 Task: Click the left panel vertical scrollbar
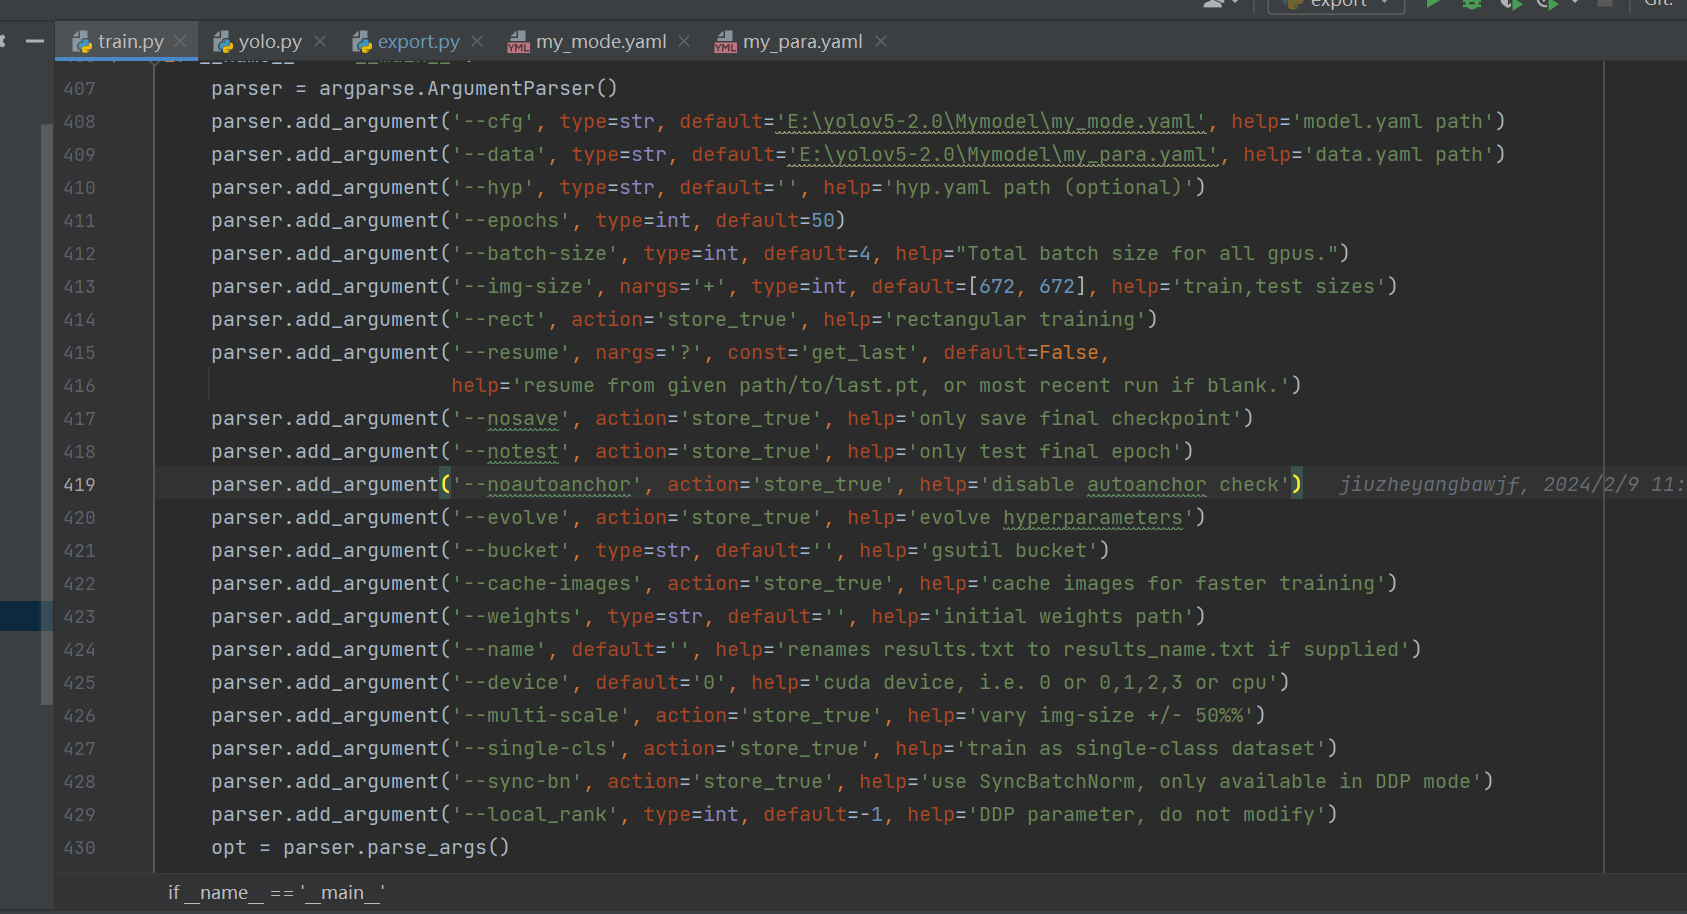coord(46,414)
